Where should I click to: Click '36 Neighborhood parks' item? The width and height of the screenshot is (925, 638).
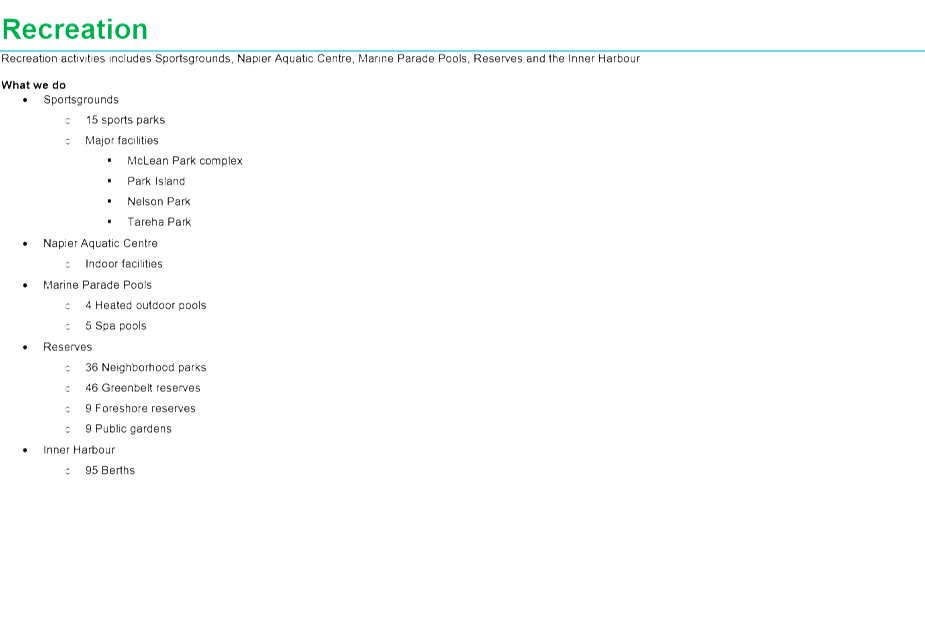[x=146, y=368]
